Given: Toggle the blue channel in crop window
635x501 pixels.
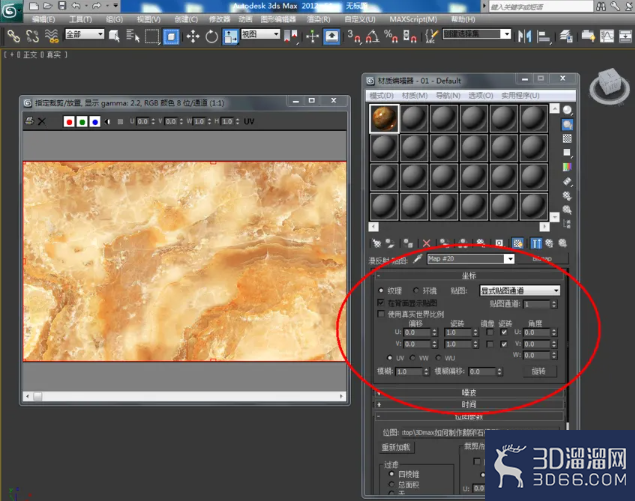Looking at the screenshot, I should click(x=95, y=122).
